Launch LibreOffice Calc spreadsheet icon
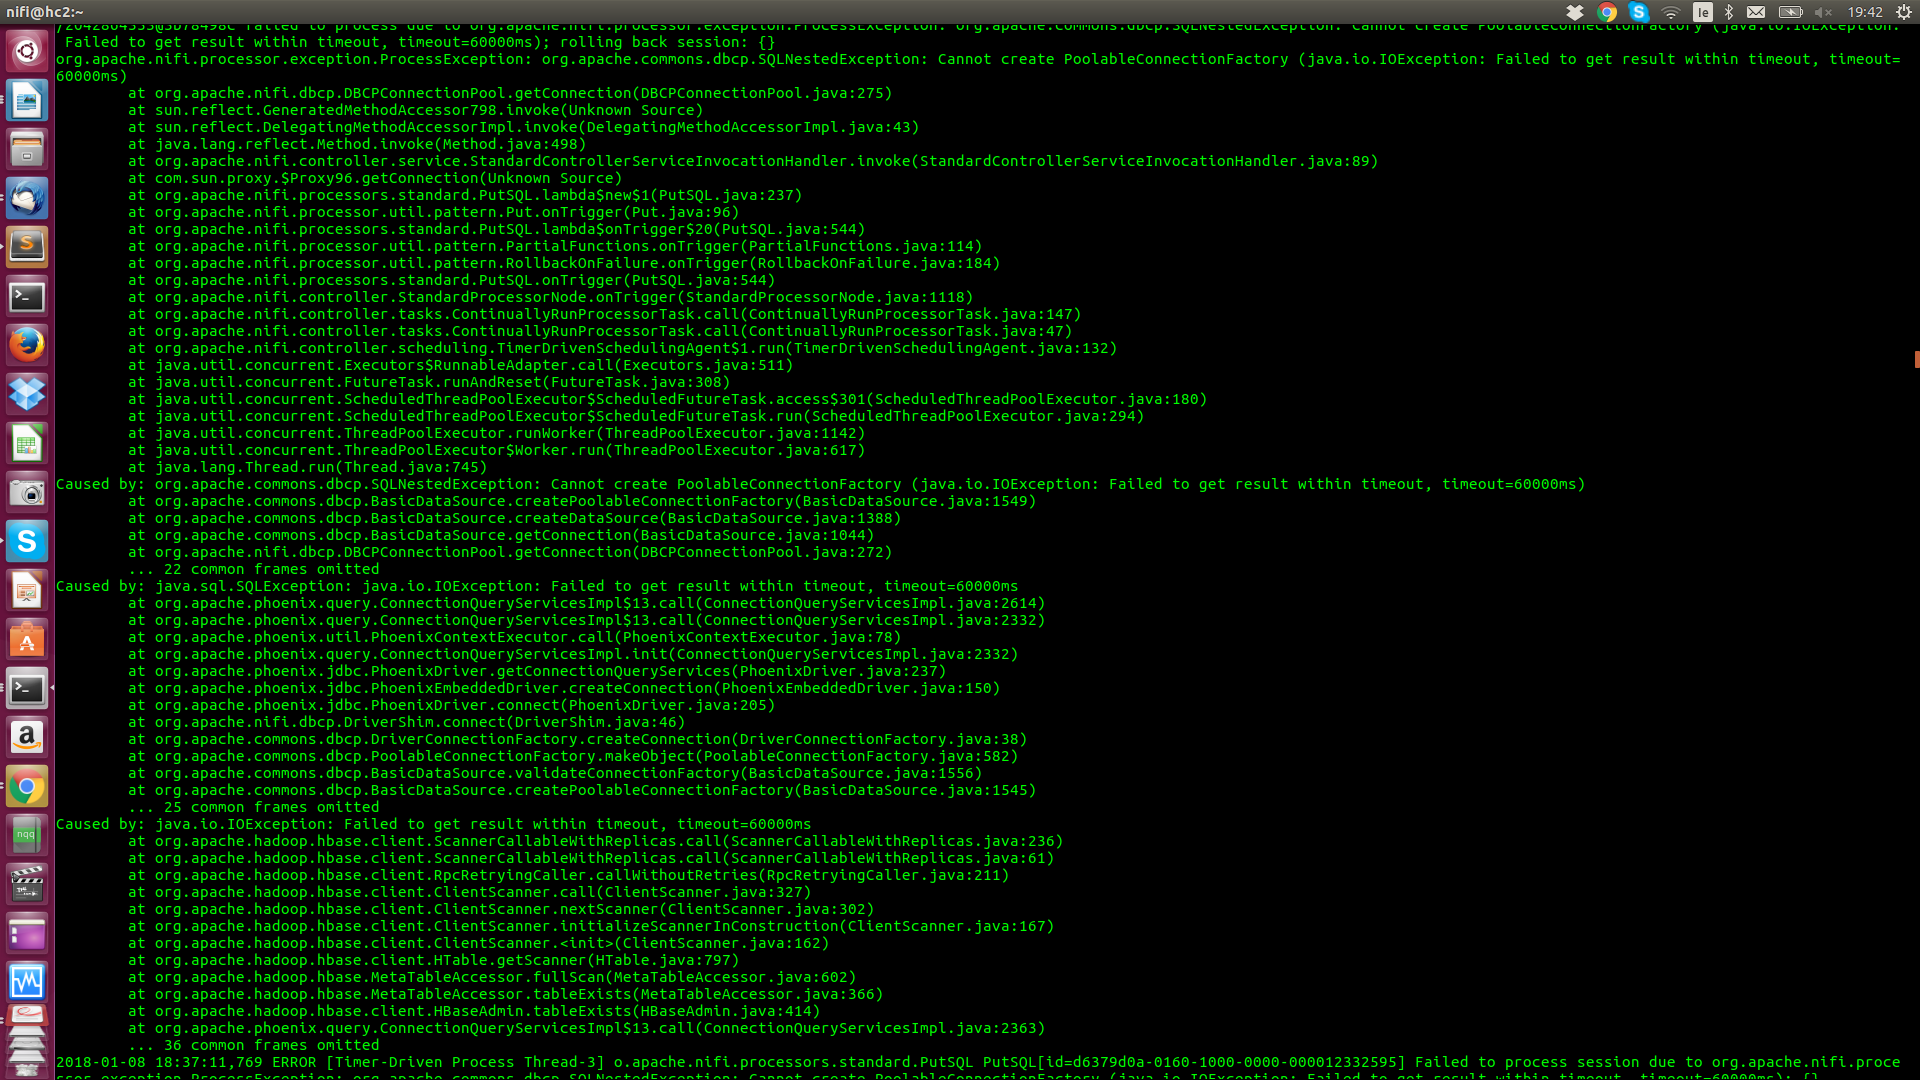Image resolution: width=1920 pixels, height=1080 pixels. pos(27,443)
